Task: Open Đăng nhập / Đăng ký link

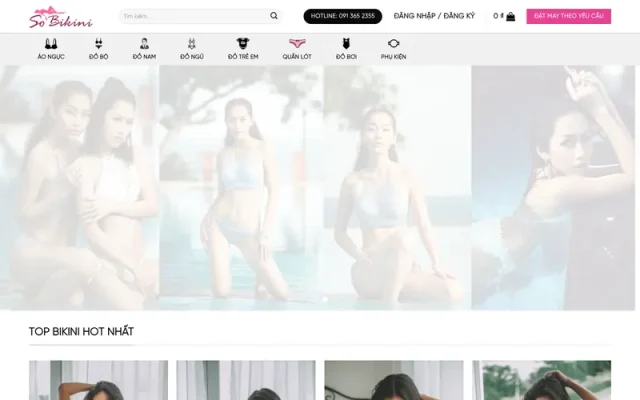Action: click(x=434, y=16)
